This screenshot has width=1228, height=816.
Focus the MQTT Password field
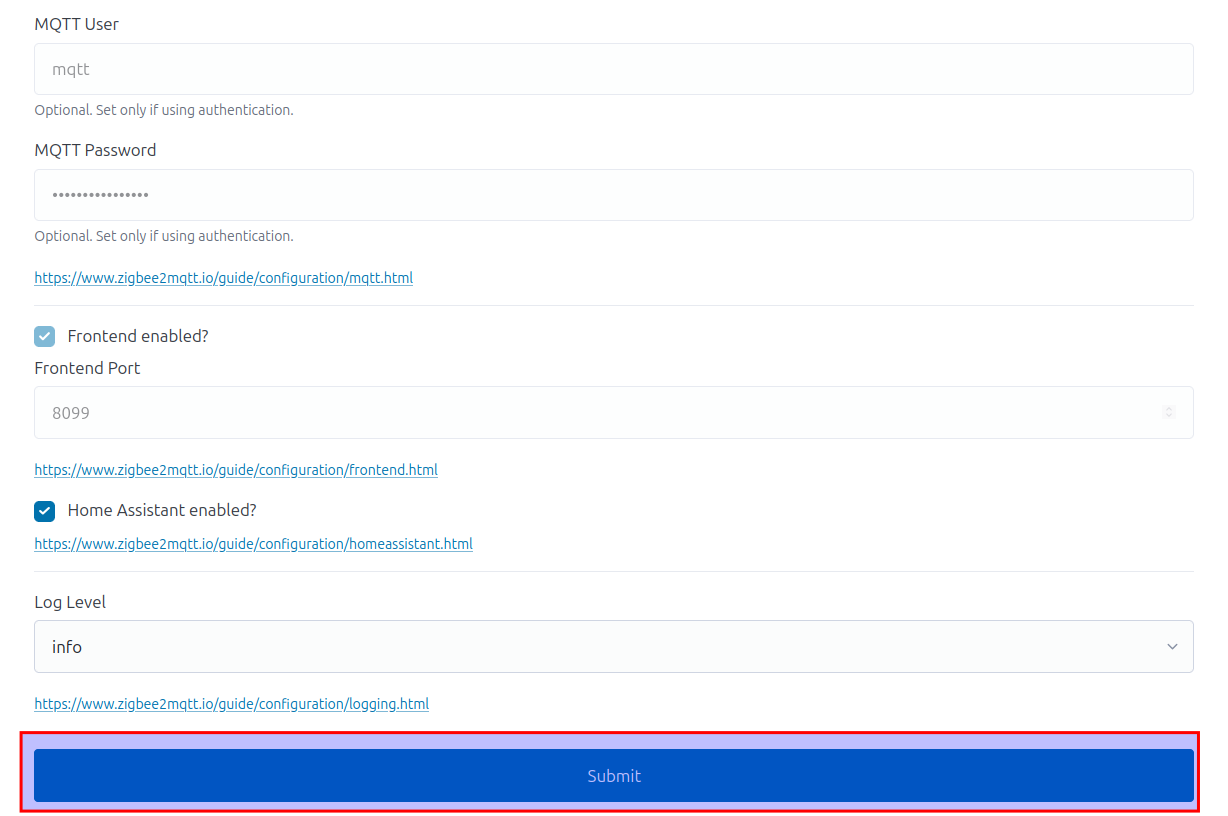pos(613,195)
